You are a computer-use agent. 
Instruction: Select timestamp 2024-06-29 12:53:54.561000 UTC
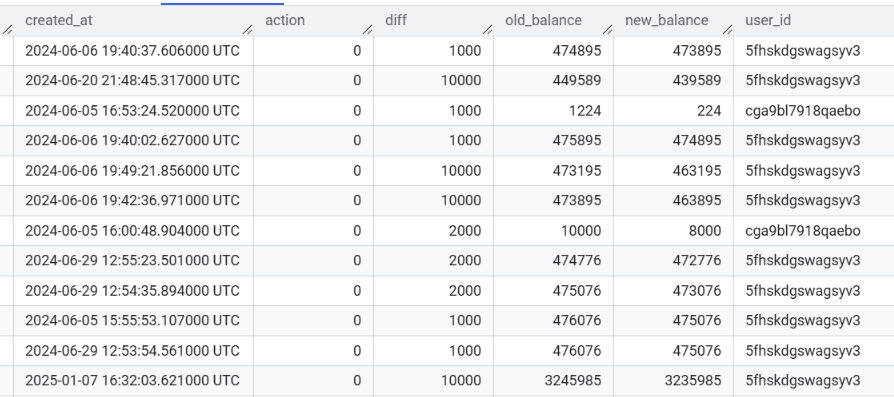[x=132, y=351]
